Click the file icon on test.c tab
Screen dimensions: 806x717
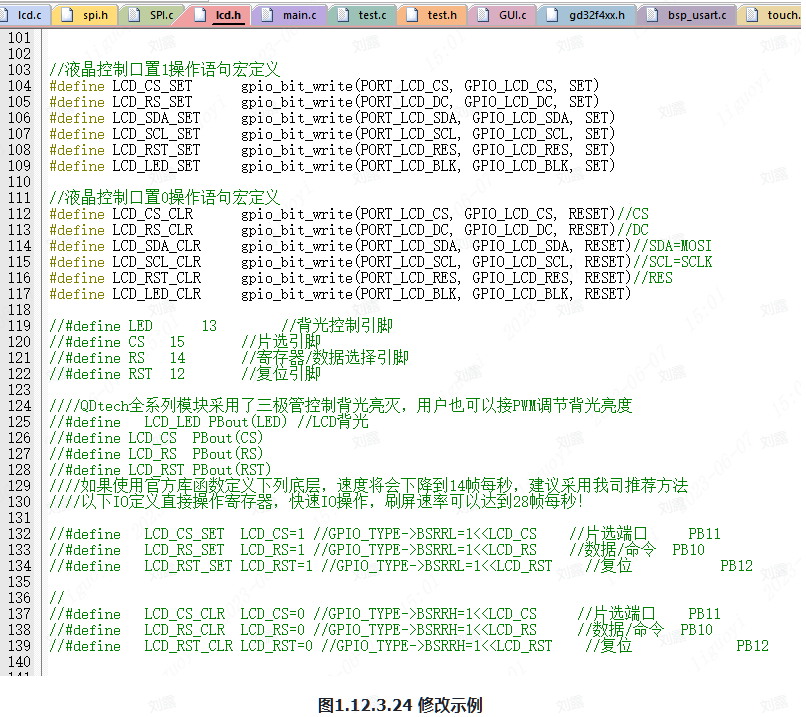[x=343, y=15]
